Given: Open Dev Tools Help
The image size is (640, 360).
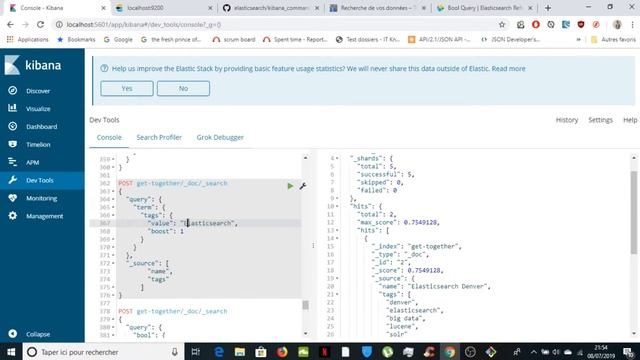Looking at the screenshot, I should [x=629, y=120].
